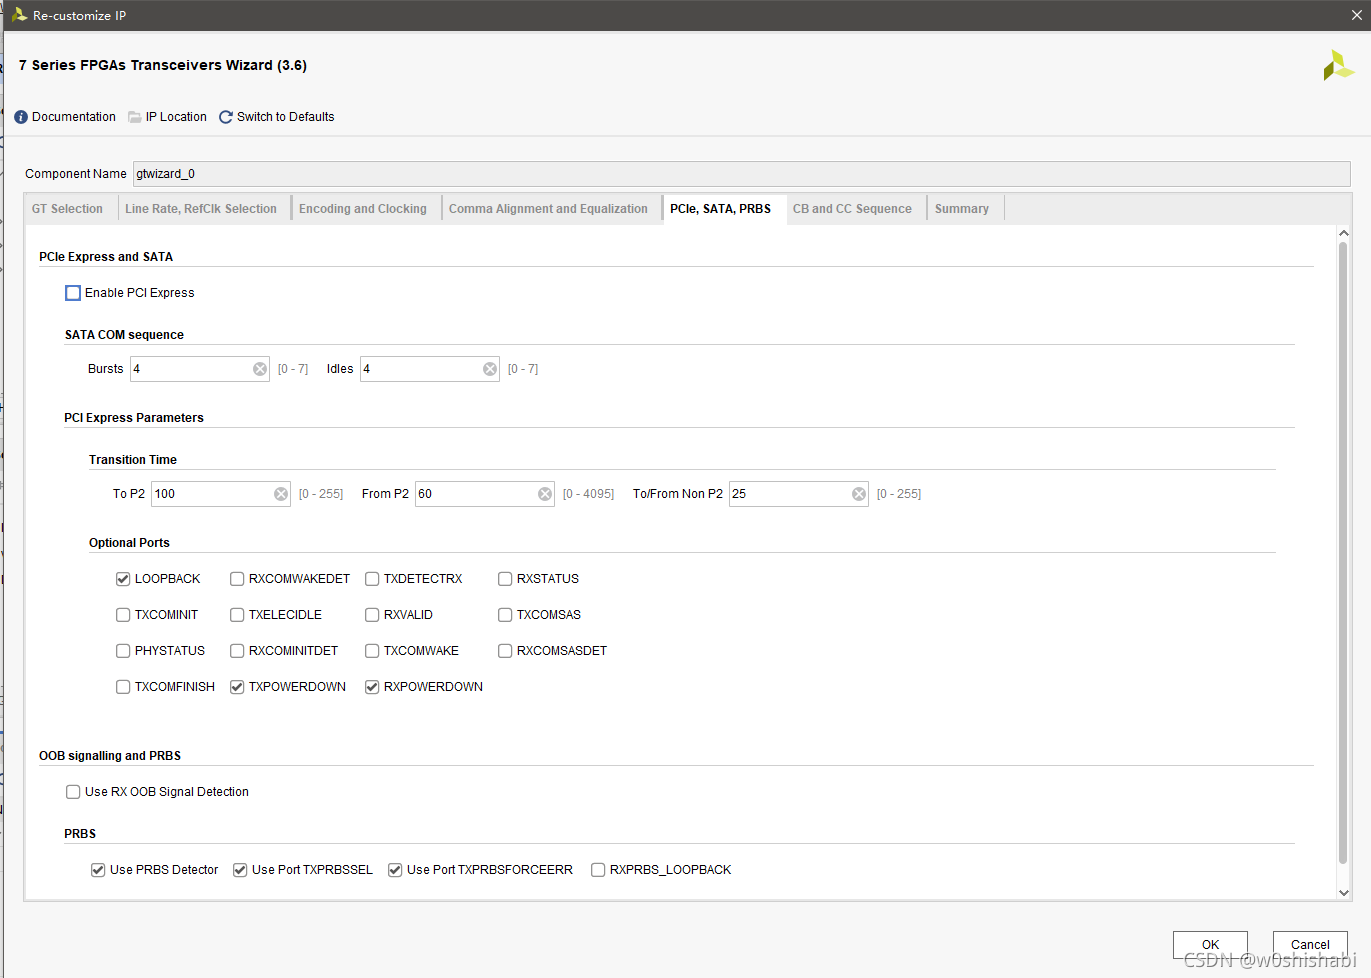This screenshot has width=1371, height=978.
Task: Open the Line Rate, RefClk Selection tab
Action: coord(201,209)
